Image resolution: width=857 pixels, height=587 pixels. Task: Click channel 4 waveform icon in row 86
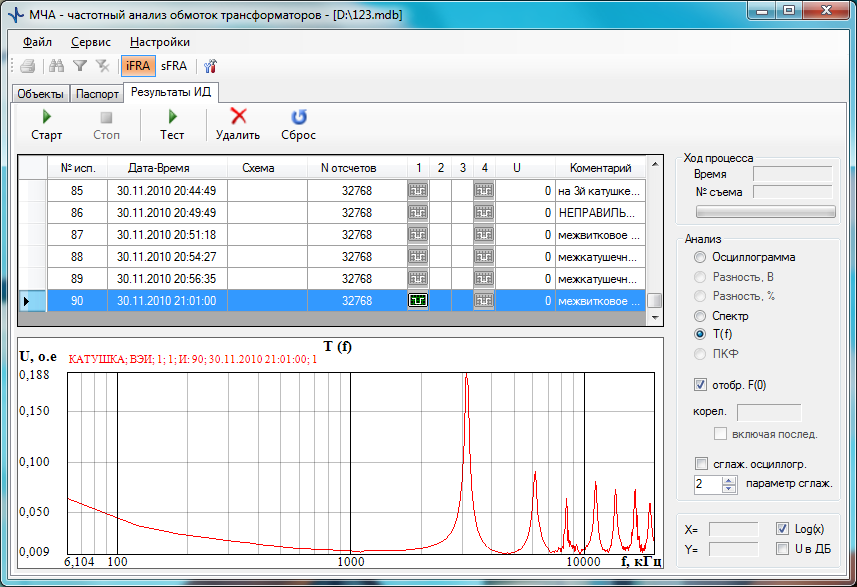[x=484, y=212]
